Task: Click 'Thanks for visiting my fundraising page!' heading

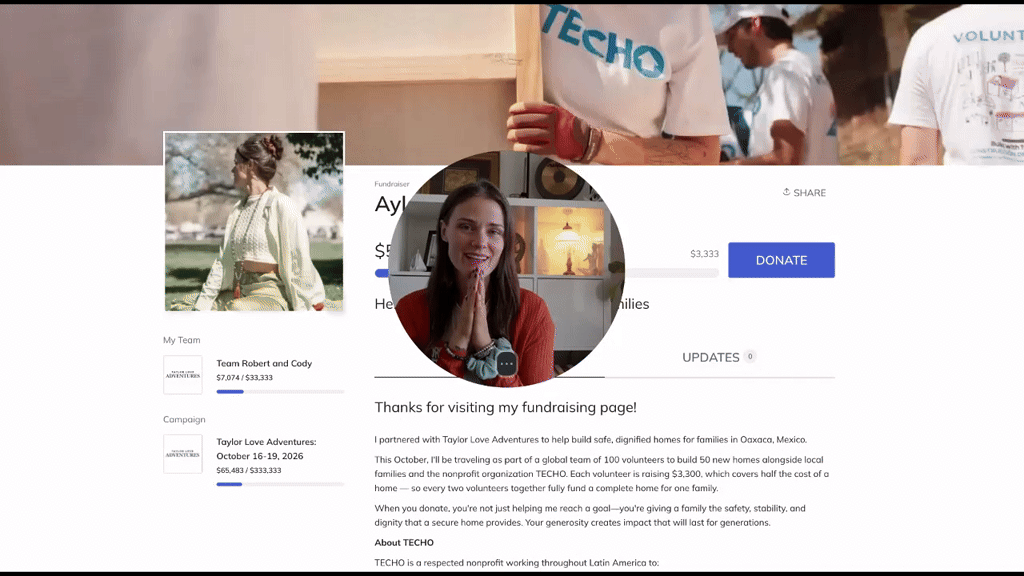Action: [505, 408]
